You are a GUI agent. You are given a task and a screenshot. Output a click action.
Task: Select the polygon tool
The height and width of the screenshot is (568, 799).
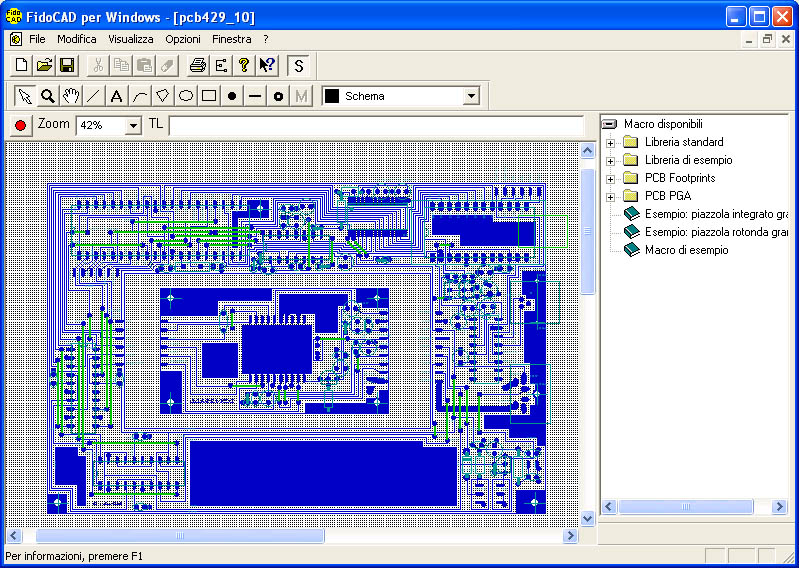[163, 96]
